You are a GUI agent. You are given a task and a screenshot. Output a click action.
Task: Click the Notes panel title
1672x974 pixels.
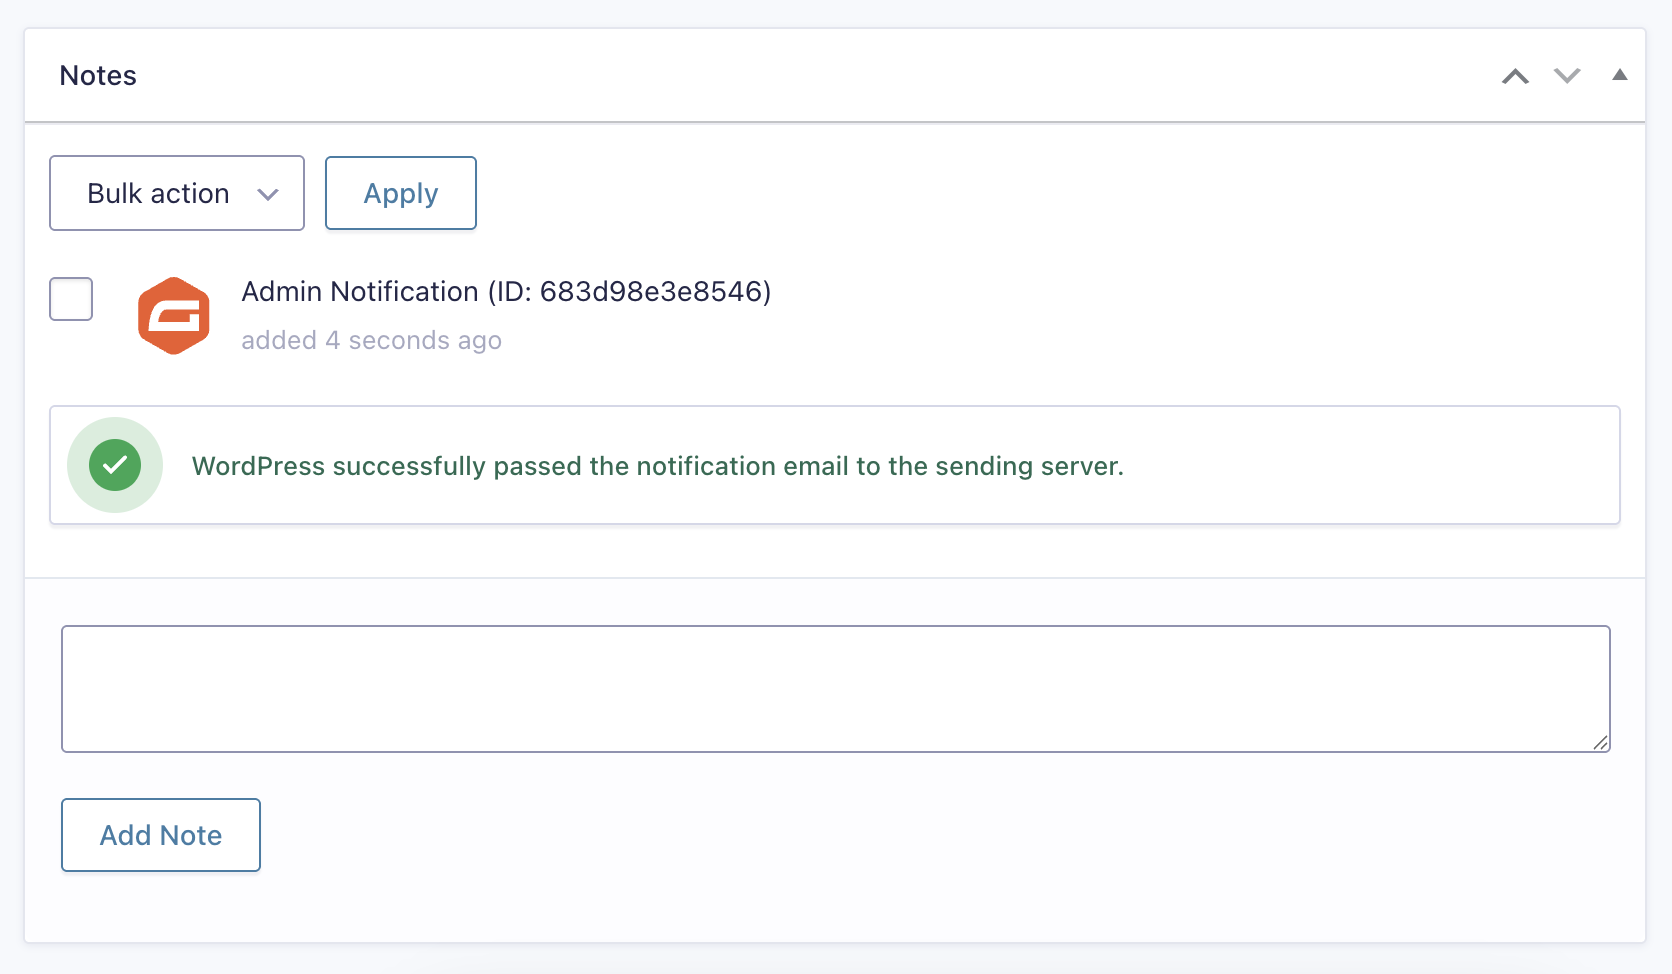(98, 75)
